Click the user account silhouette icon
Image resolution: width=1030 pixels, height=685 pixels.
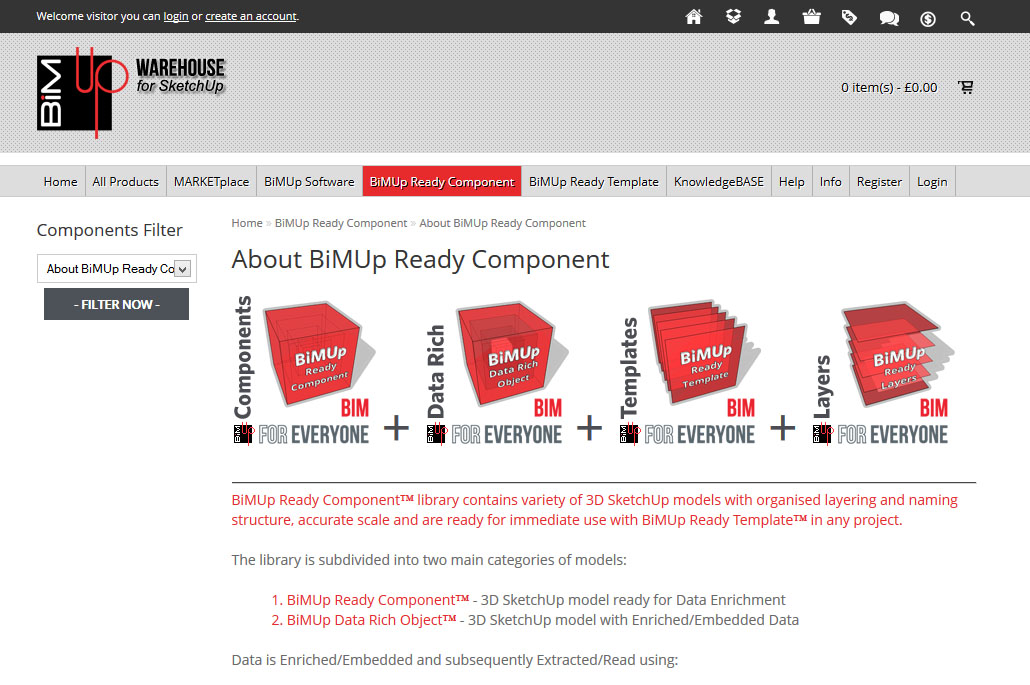coord(772,17)
